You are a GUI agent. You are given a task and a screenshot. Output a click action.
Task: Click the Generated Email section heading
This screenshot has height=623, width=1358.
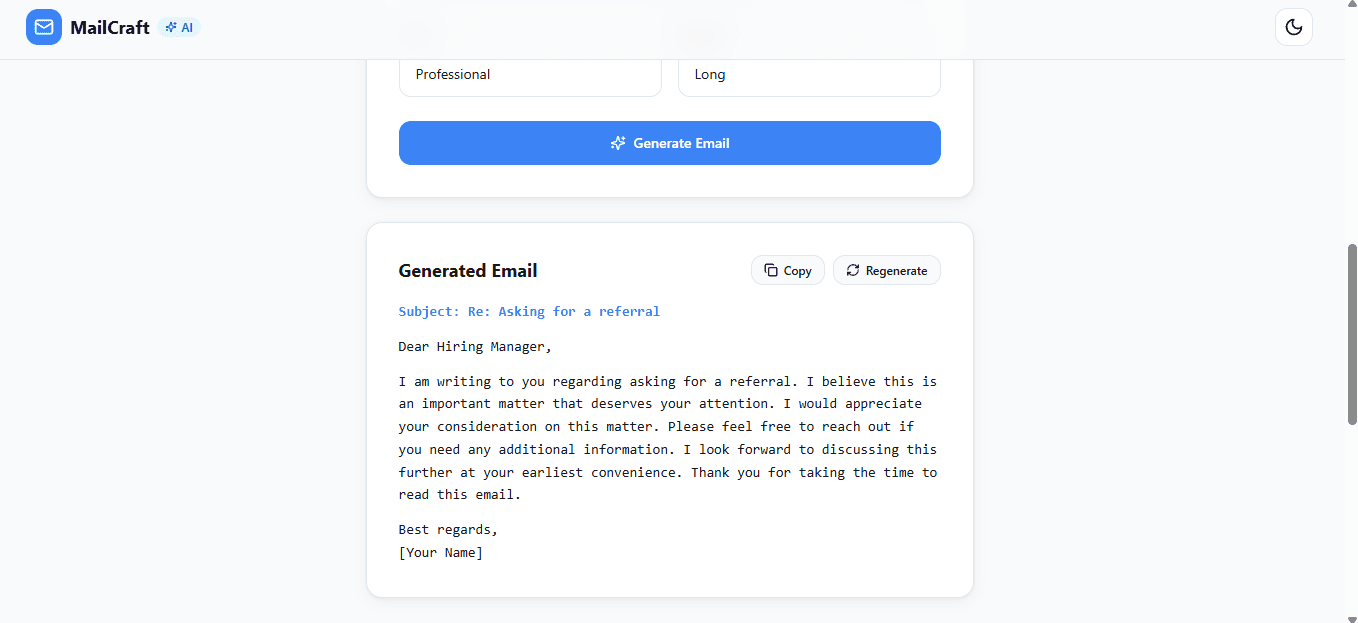468,270
